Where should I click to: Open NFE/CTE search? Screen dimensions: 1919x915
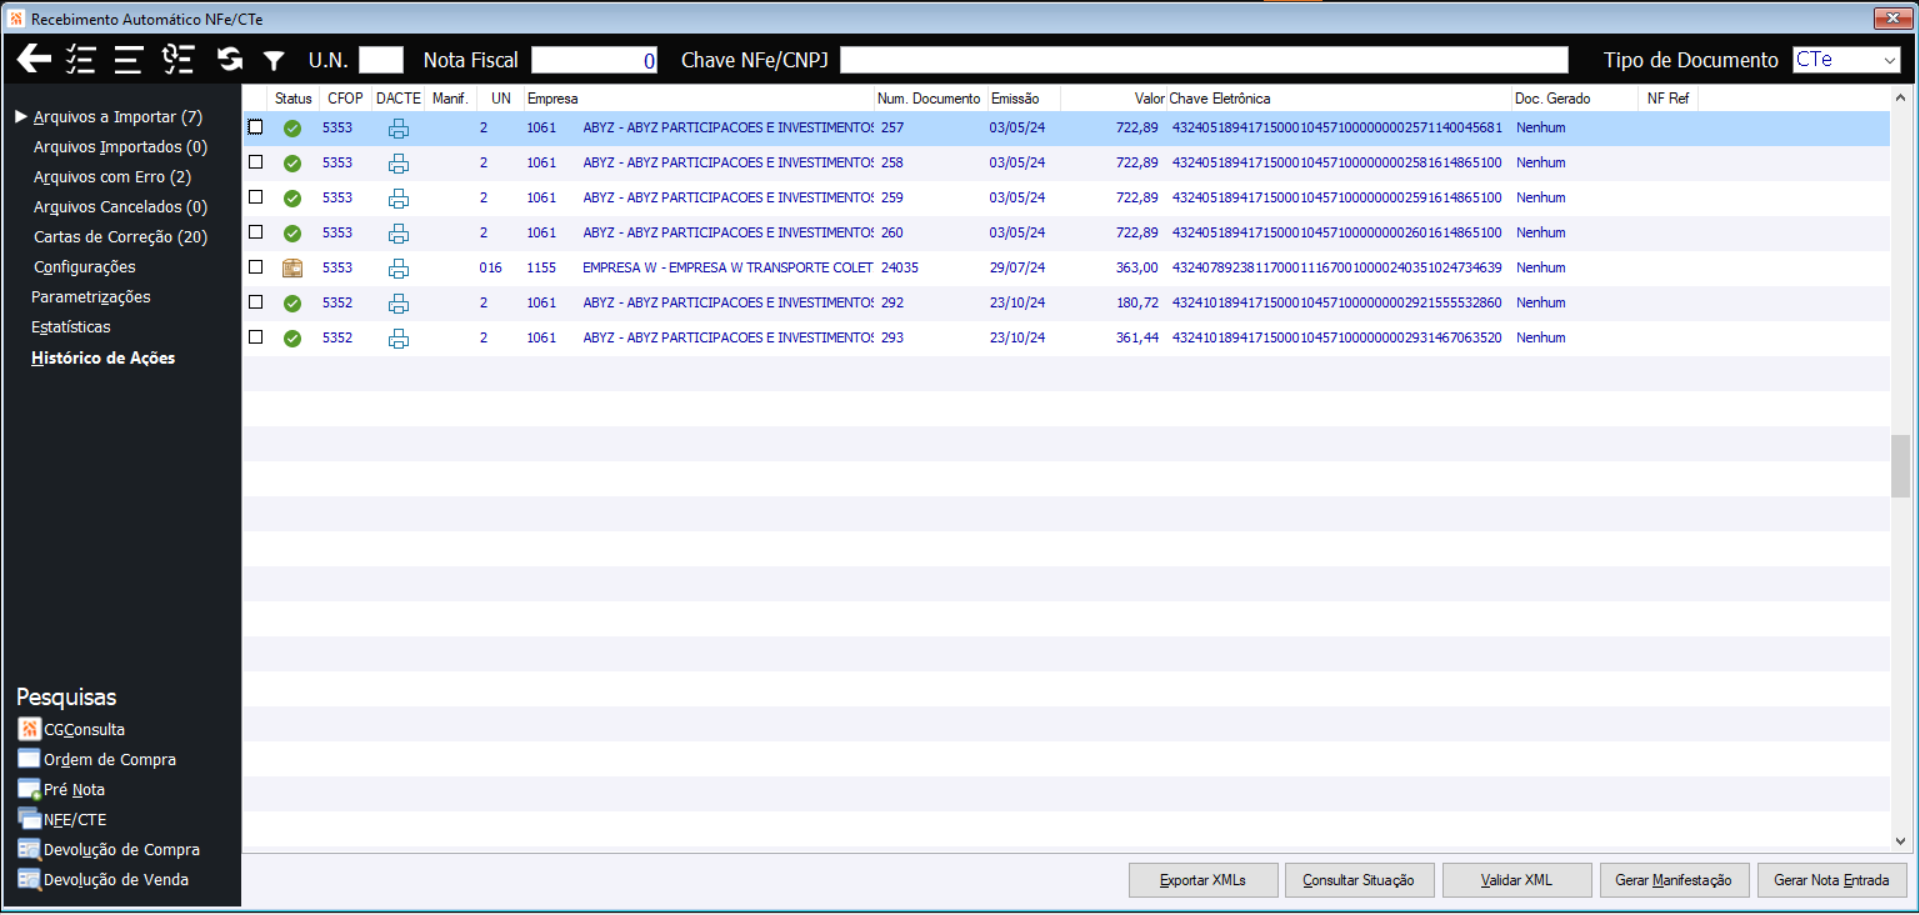[x=63, y=819]
